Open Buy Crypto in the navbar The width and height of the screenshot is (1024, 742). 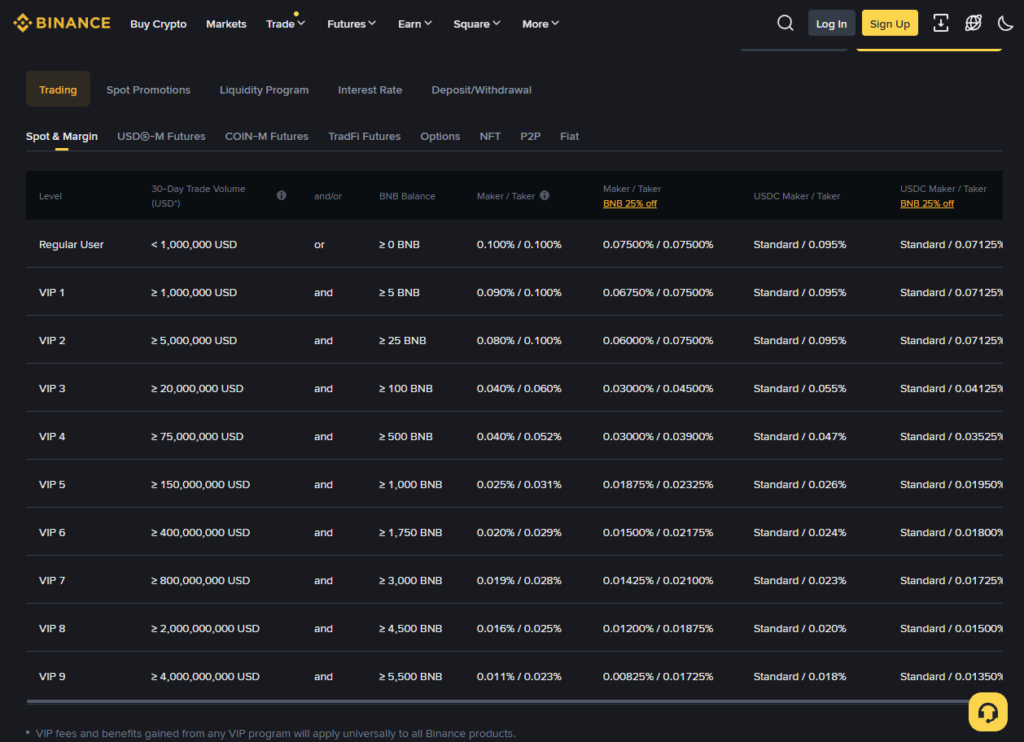tap(158, 24)
